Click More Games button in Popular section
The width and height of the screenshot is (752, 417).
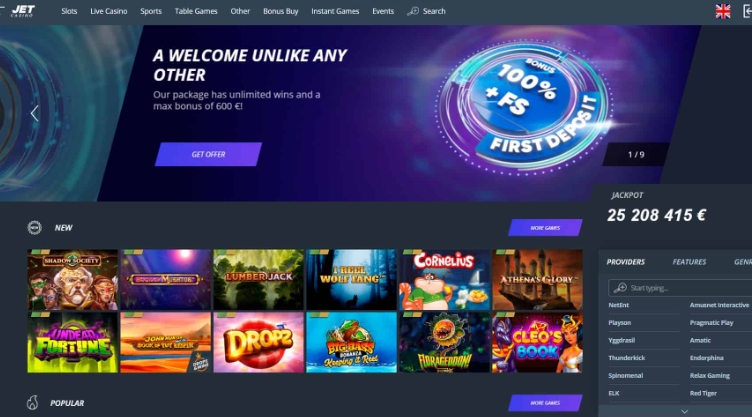[x=545, y=403]
